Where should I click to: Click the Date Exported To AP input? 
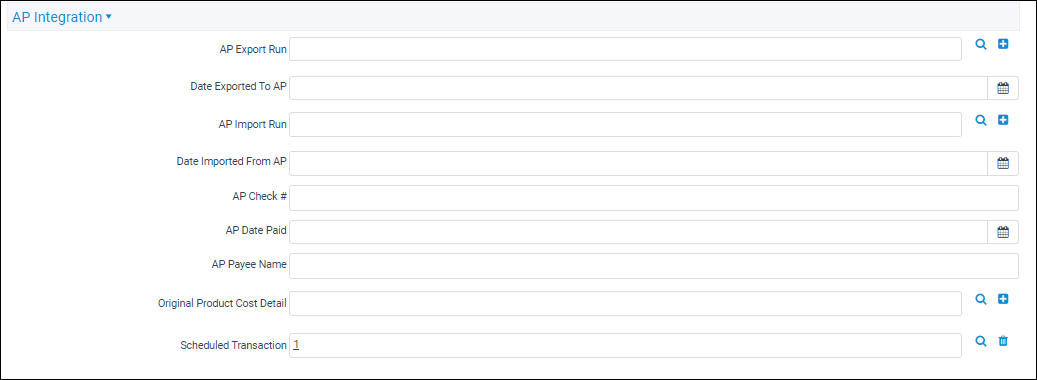tap(640, 88)
